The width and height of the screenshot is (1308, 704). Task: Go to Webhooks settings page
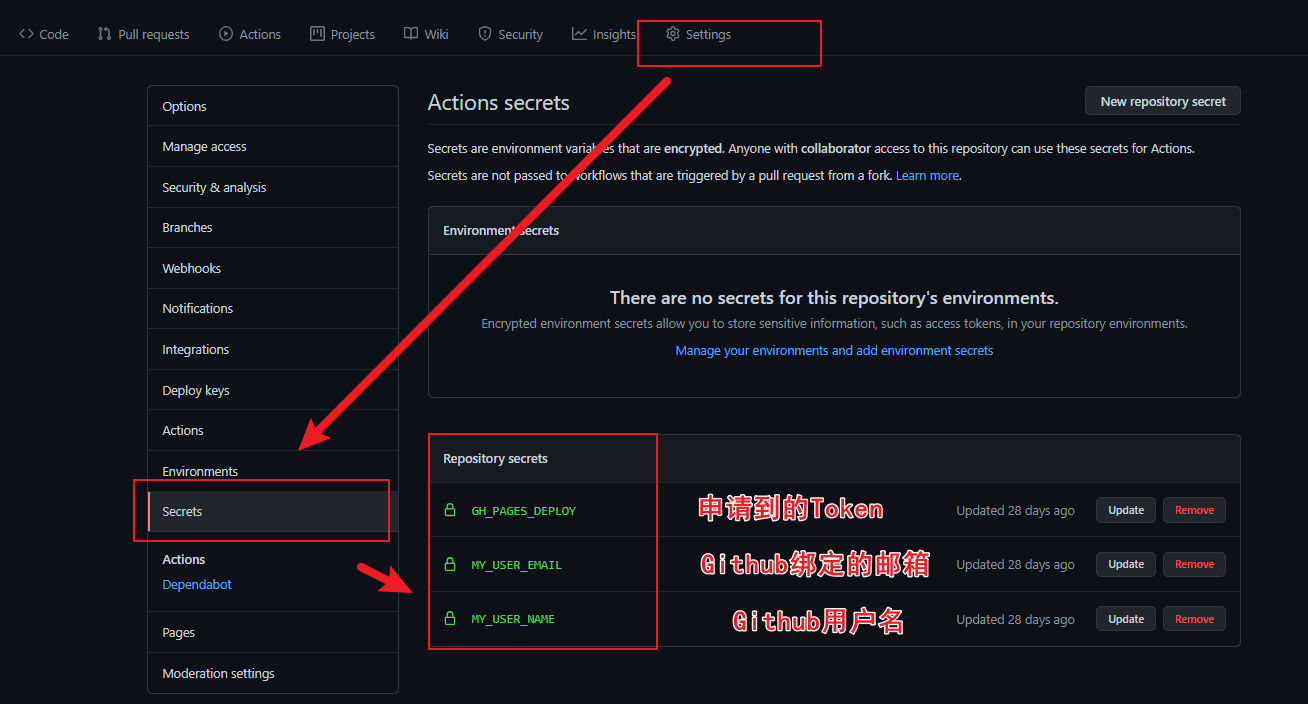(192, 268)
